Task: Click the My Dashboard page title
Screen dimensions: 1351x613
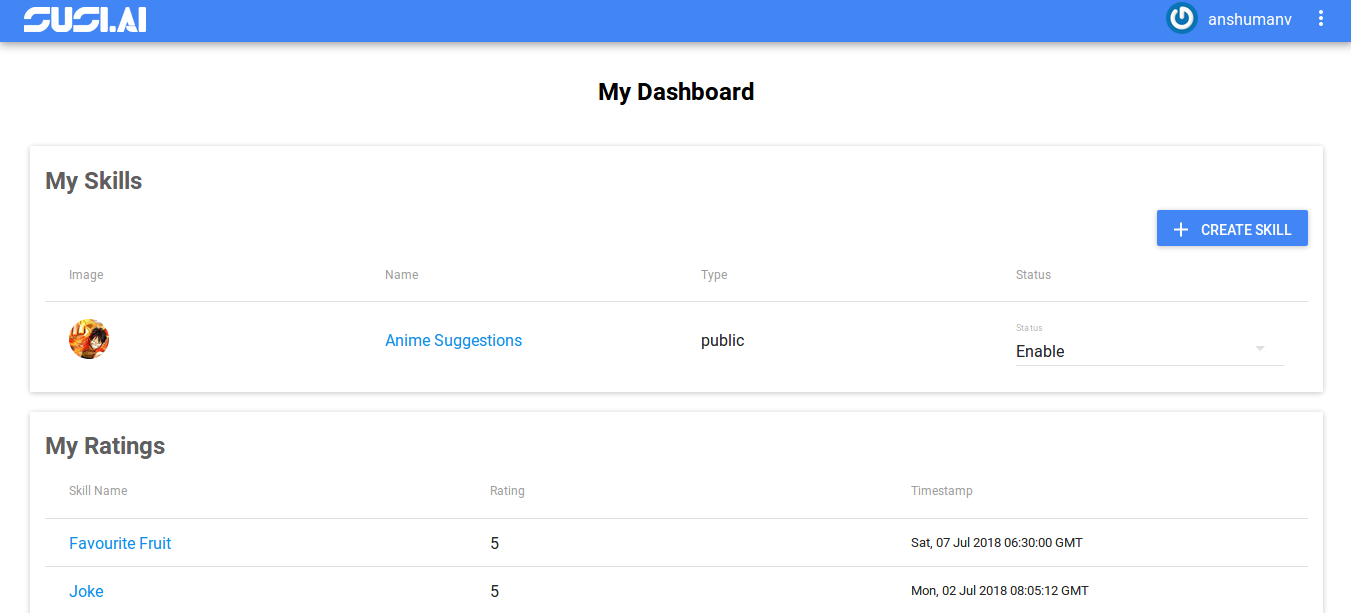Action: pos(676,92)
